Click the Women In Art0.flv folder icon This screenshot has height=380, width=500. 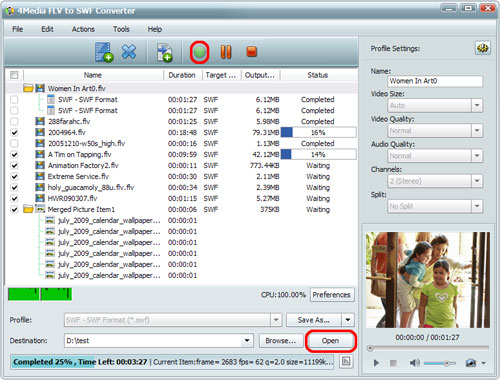click(x=28, y=88)
